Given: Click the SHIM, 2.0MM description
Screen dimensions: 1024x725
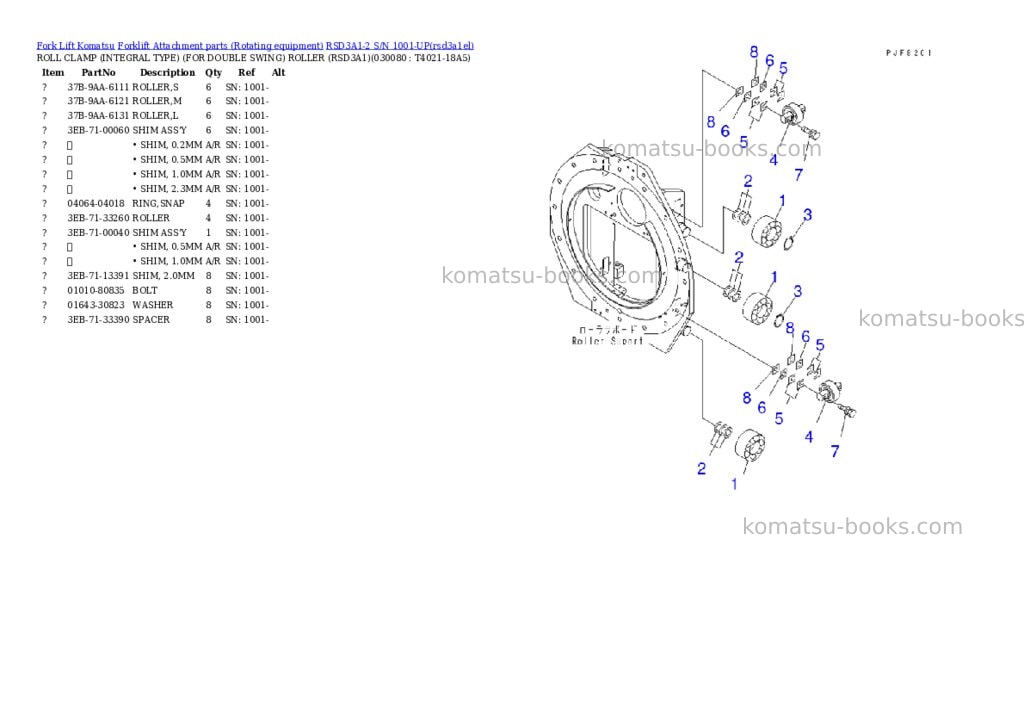Looking at the screenshot, I should tap(163, 276).
